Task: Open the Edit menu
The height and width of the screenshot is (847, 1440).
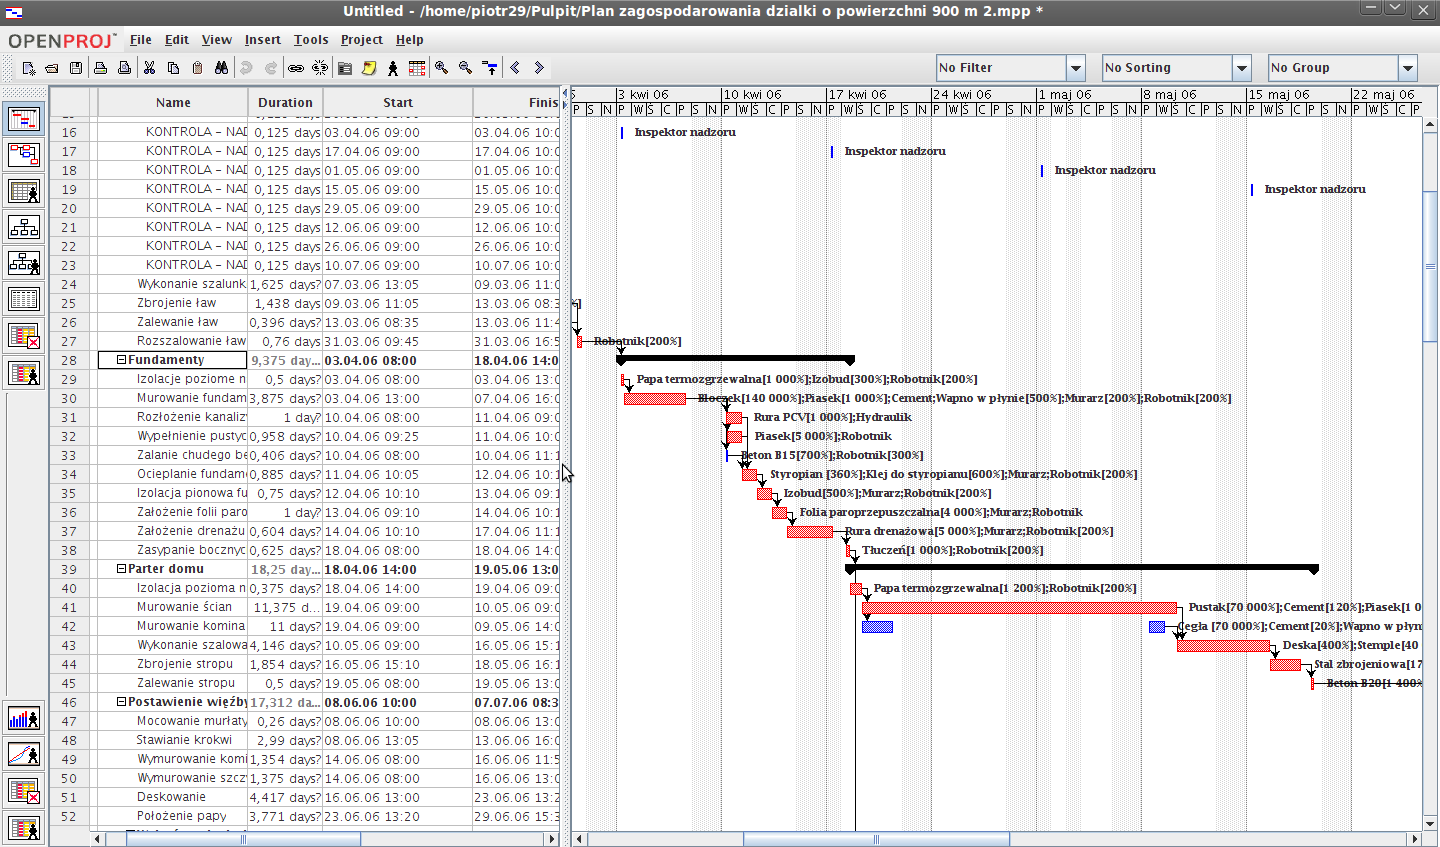Action: (177, 40)
